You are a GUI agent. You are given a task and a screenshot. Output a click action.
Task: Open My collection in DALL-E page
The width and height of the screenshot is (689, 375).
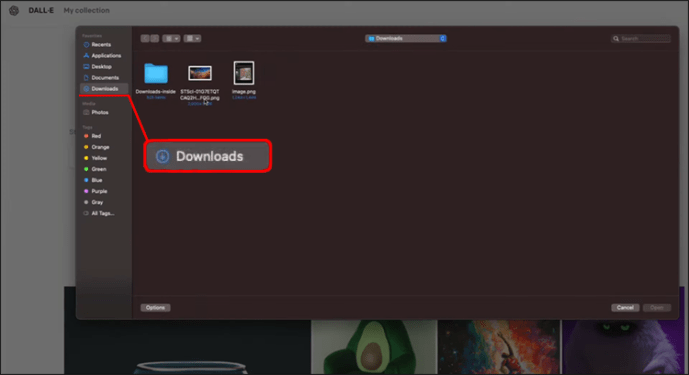(87, 10)
